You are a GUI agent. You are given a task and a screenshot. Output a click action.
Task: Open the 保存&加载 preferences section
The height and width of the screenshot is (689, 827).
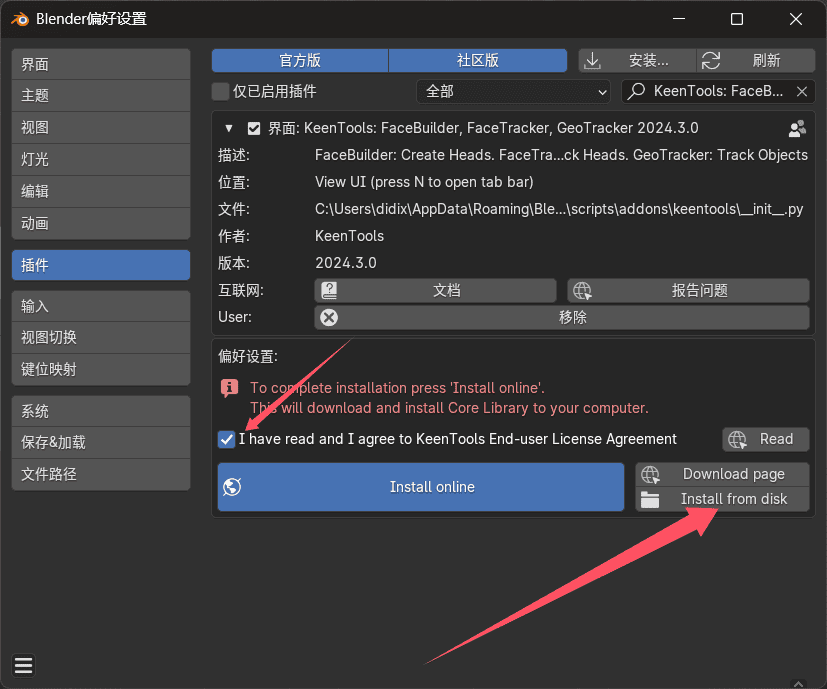(x=101, y=443)
